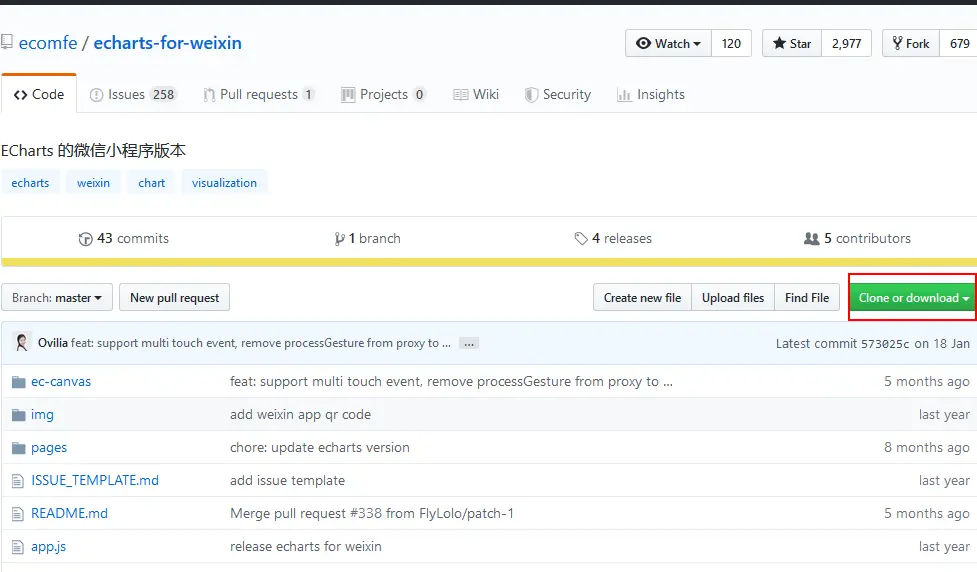Open commit 'add issue template' message
The height and width of the screenshot is (572, 977).
[287, 480]
